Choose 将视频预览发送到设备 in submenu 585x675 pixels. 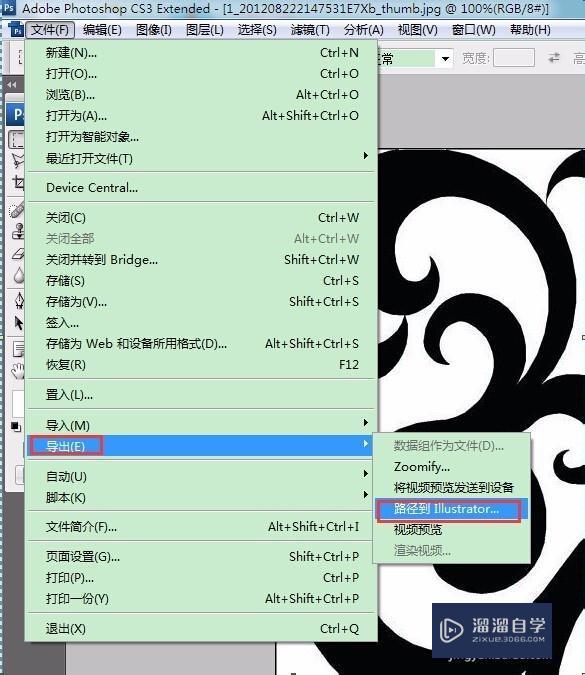452,488
